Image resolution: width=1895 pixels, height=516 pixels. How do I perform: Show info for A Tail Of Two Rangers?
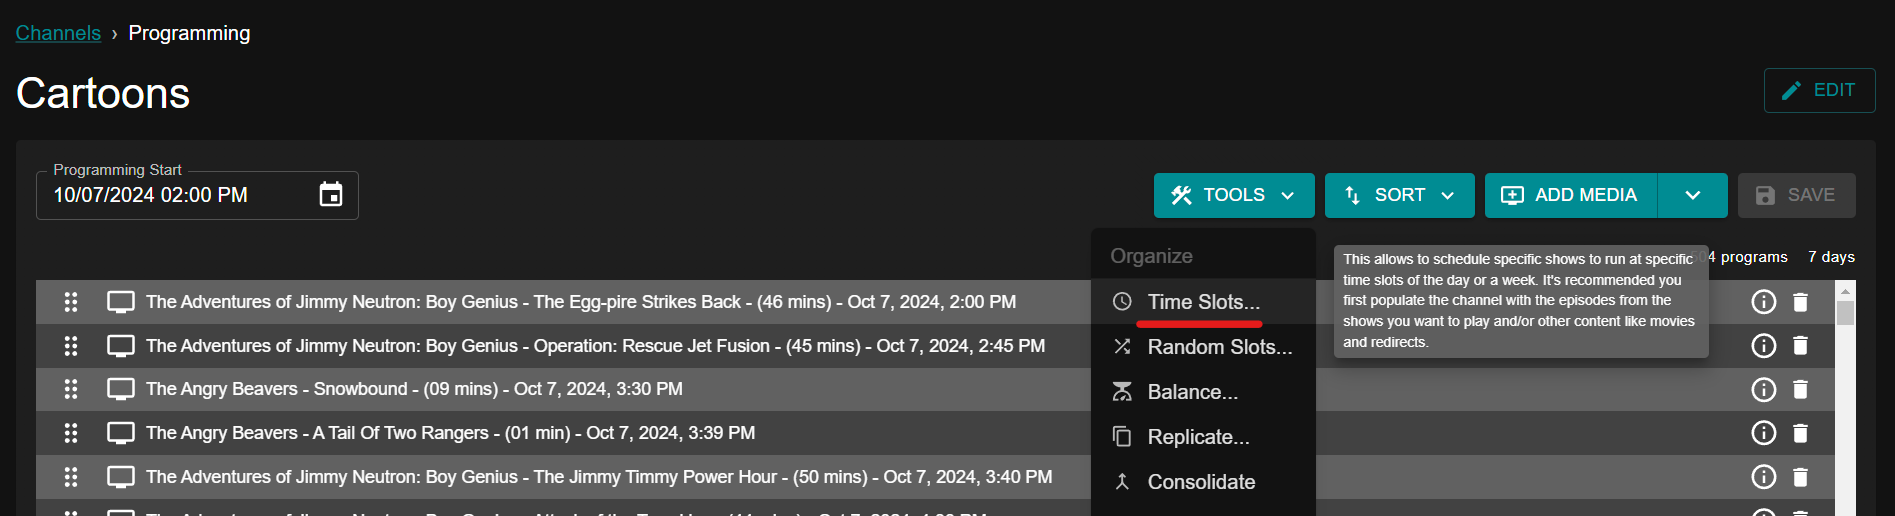tap(1763, 433)
